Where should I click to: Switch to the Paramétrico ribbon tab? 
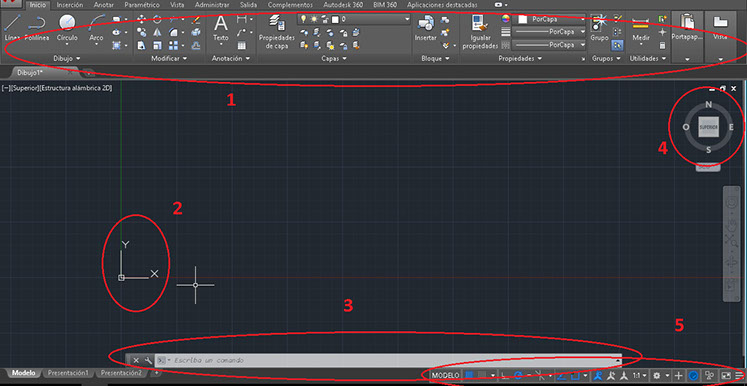click(x=142, y=5)
